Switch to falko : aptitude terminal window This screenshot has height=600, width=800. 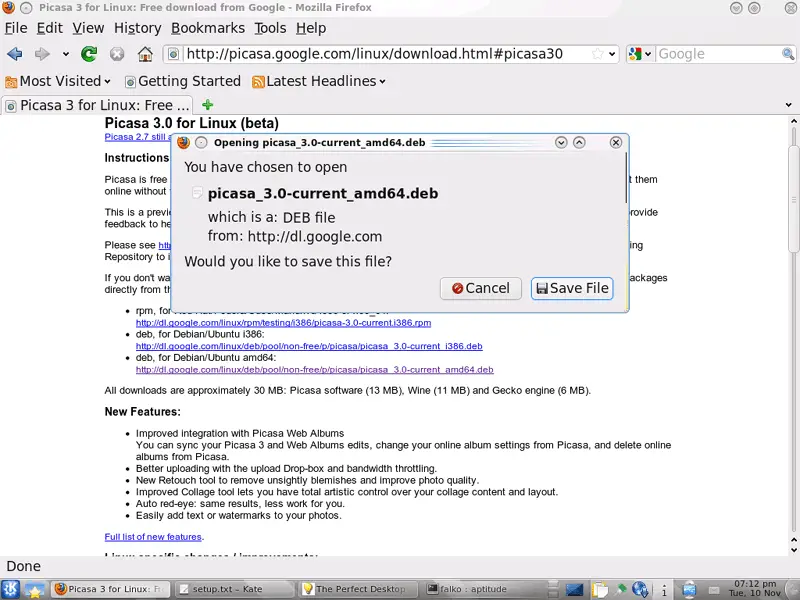(x=483, y=589)
